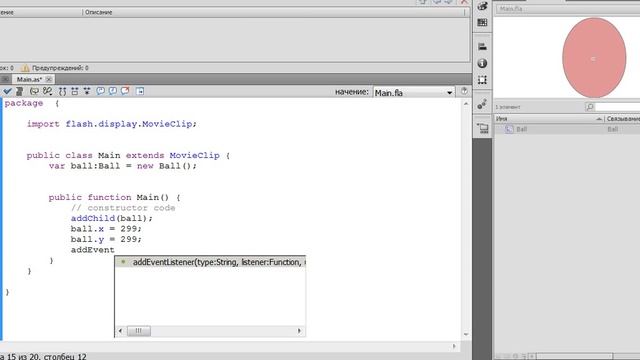Image resolution: width=640 pixels, height=360 pixels.
Task: Click the 1 элемент count label
Action: pyautogui.click(x=508, y=107)
